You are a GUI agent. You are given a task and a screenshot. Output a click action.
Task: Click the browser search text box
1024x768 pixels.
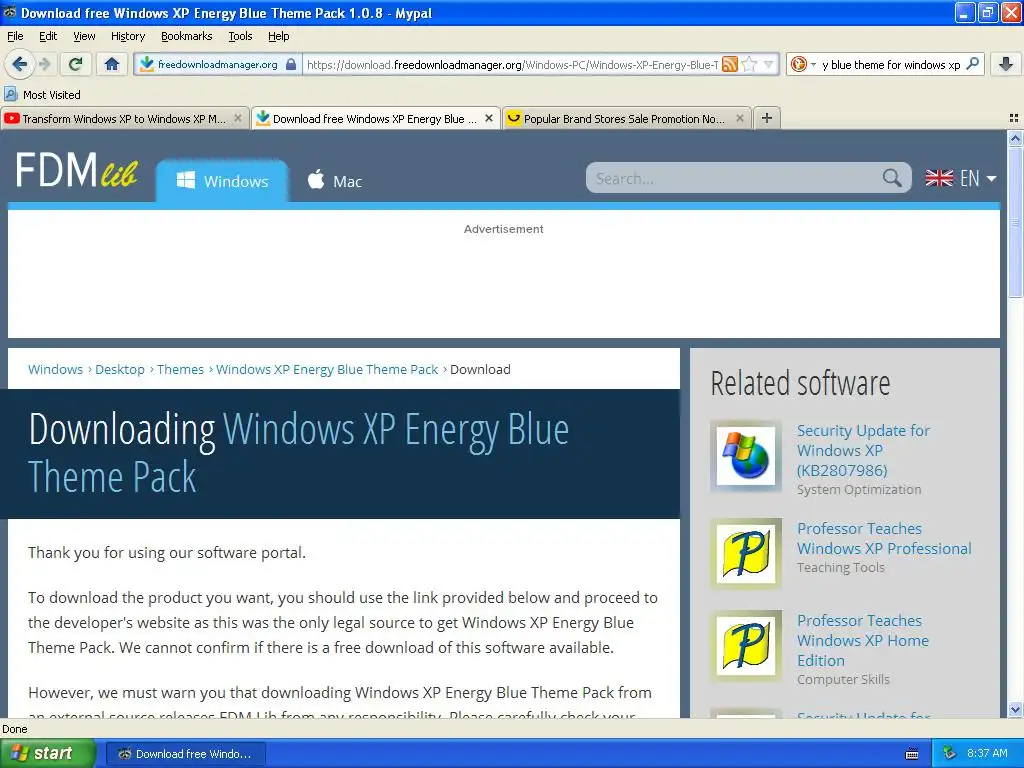(891, 64)
